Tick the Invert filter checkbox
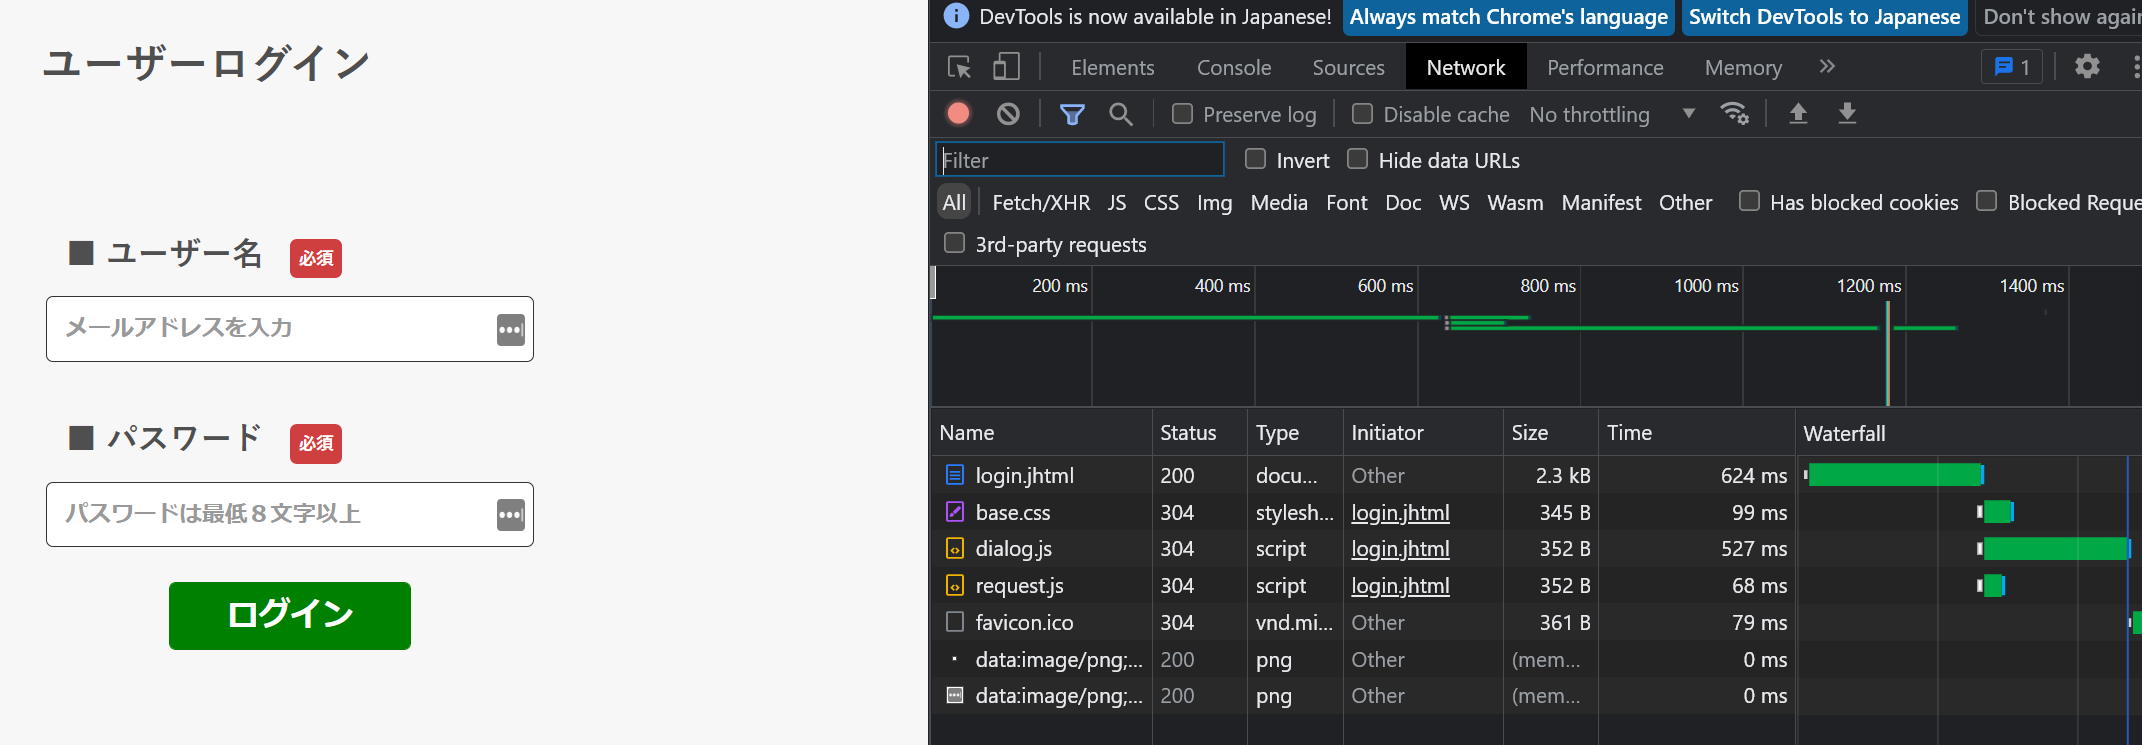Image resolution: width=2142 pixels, height=745 pixels. (1256, 159)
